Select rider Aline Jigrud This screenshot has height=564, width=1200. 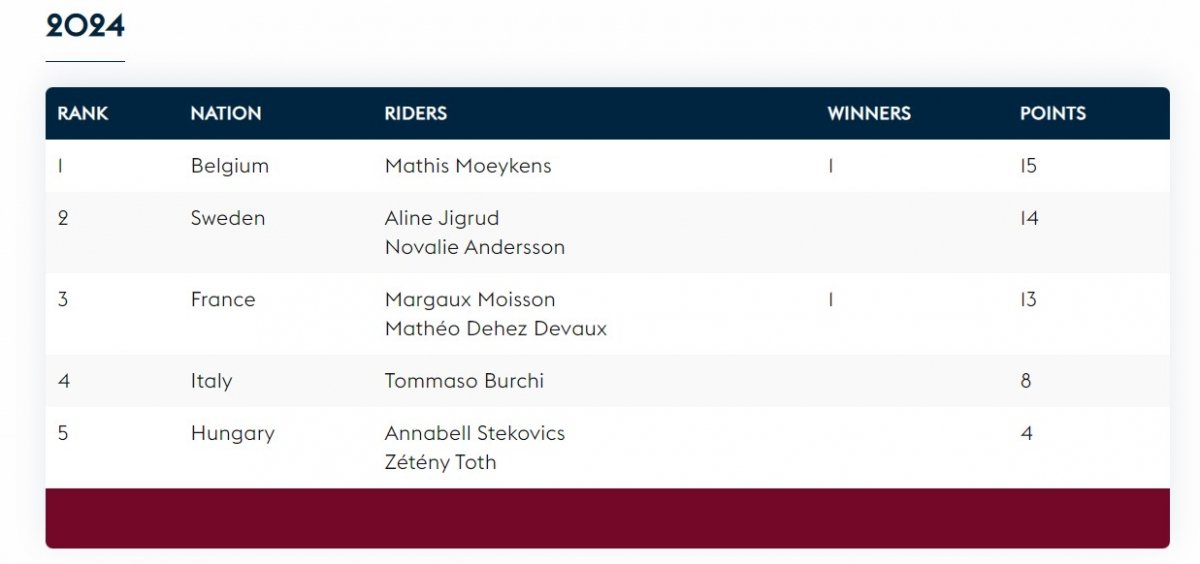coord(442,218)
